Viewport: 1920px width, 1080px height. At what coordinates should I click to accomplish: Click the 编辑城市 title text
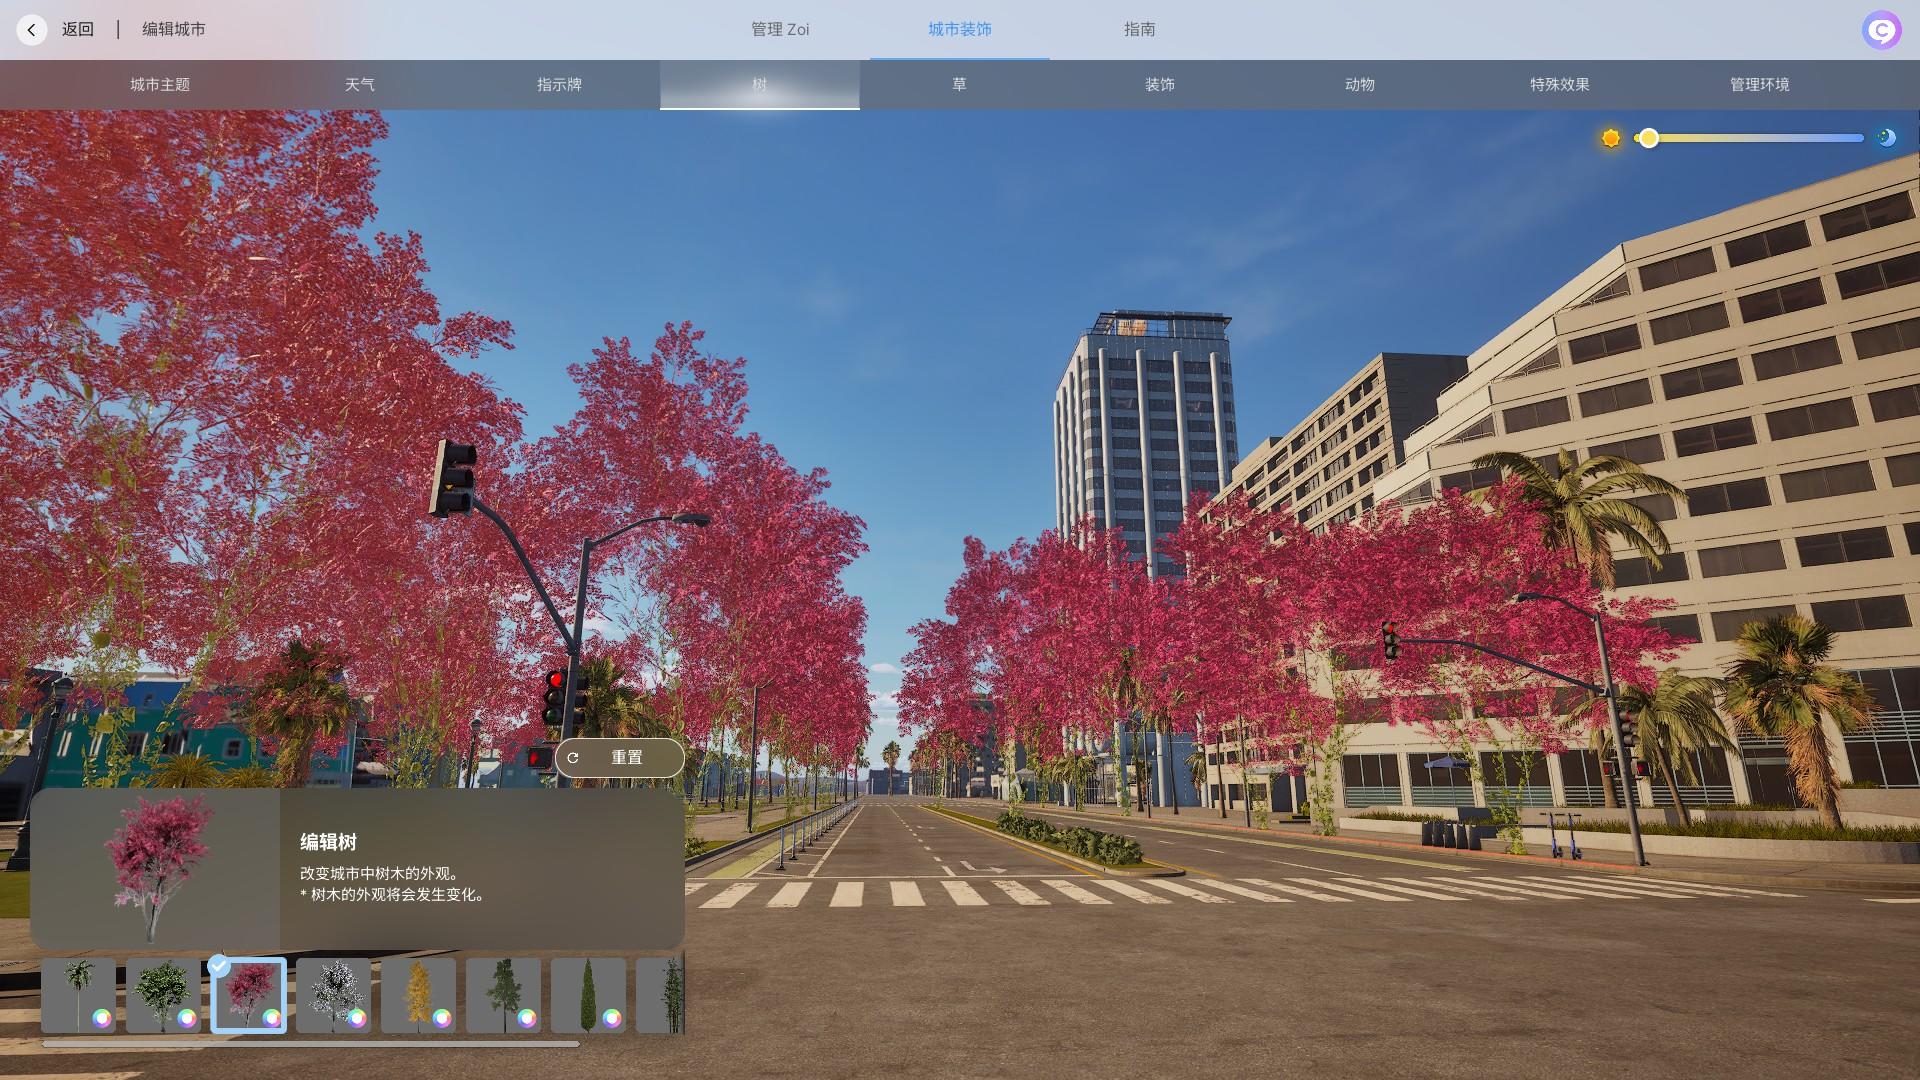pos(174,30)
